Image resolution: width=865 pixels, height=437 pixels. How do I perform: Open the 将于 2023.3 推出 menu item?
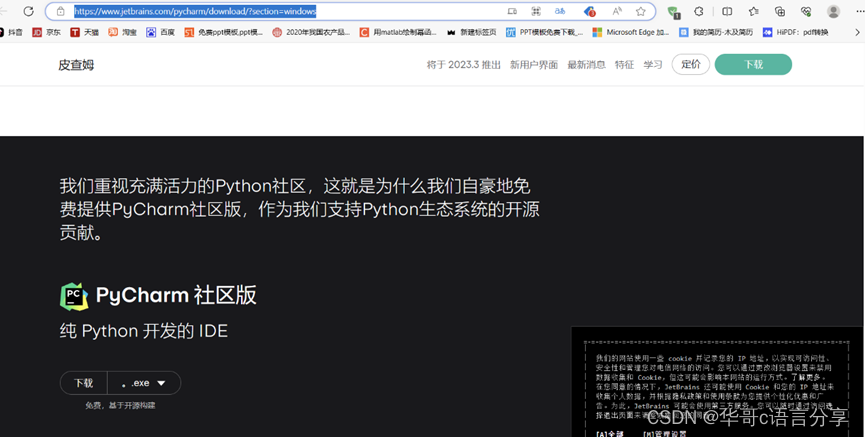pos(463,65)
